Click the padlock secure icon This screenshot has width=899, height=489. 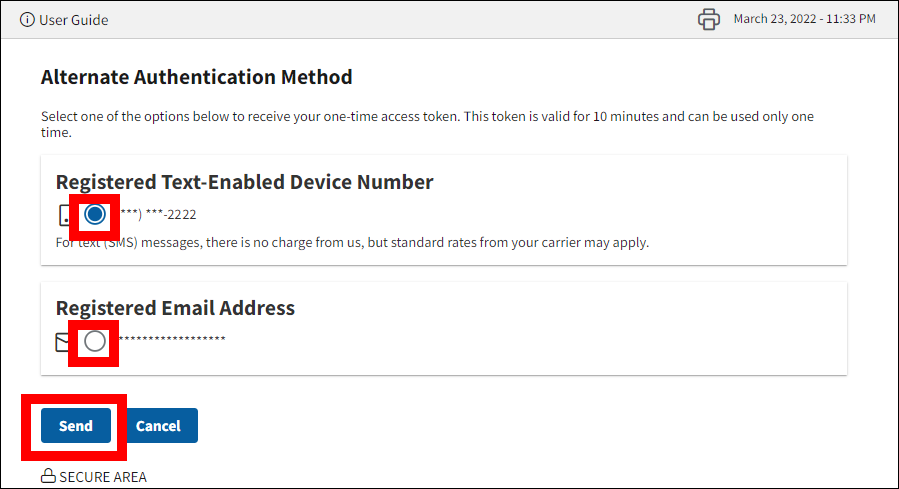pyautogui.click(x=48, y=477)
